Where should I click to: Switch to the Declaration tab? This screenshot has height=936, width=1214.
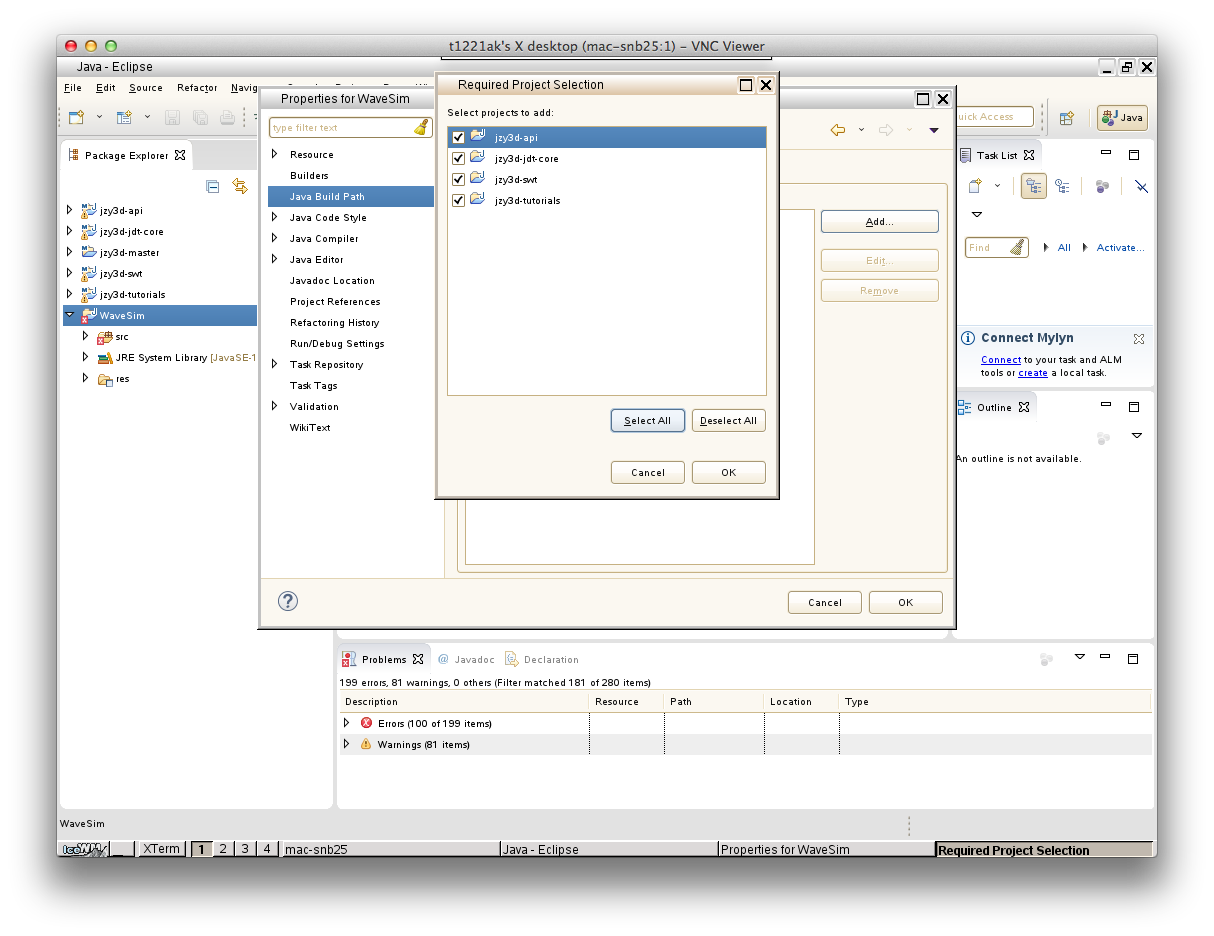click(x=542, y=659)
